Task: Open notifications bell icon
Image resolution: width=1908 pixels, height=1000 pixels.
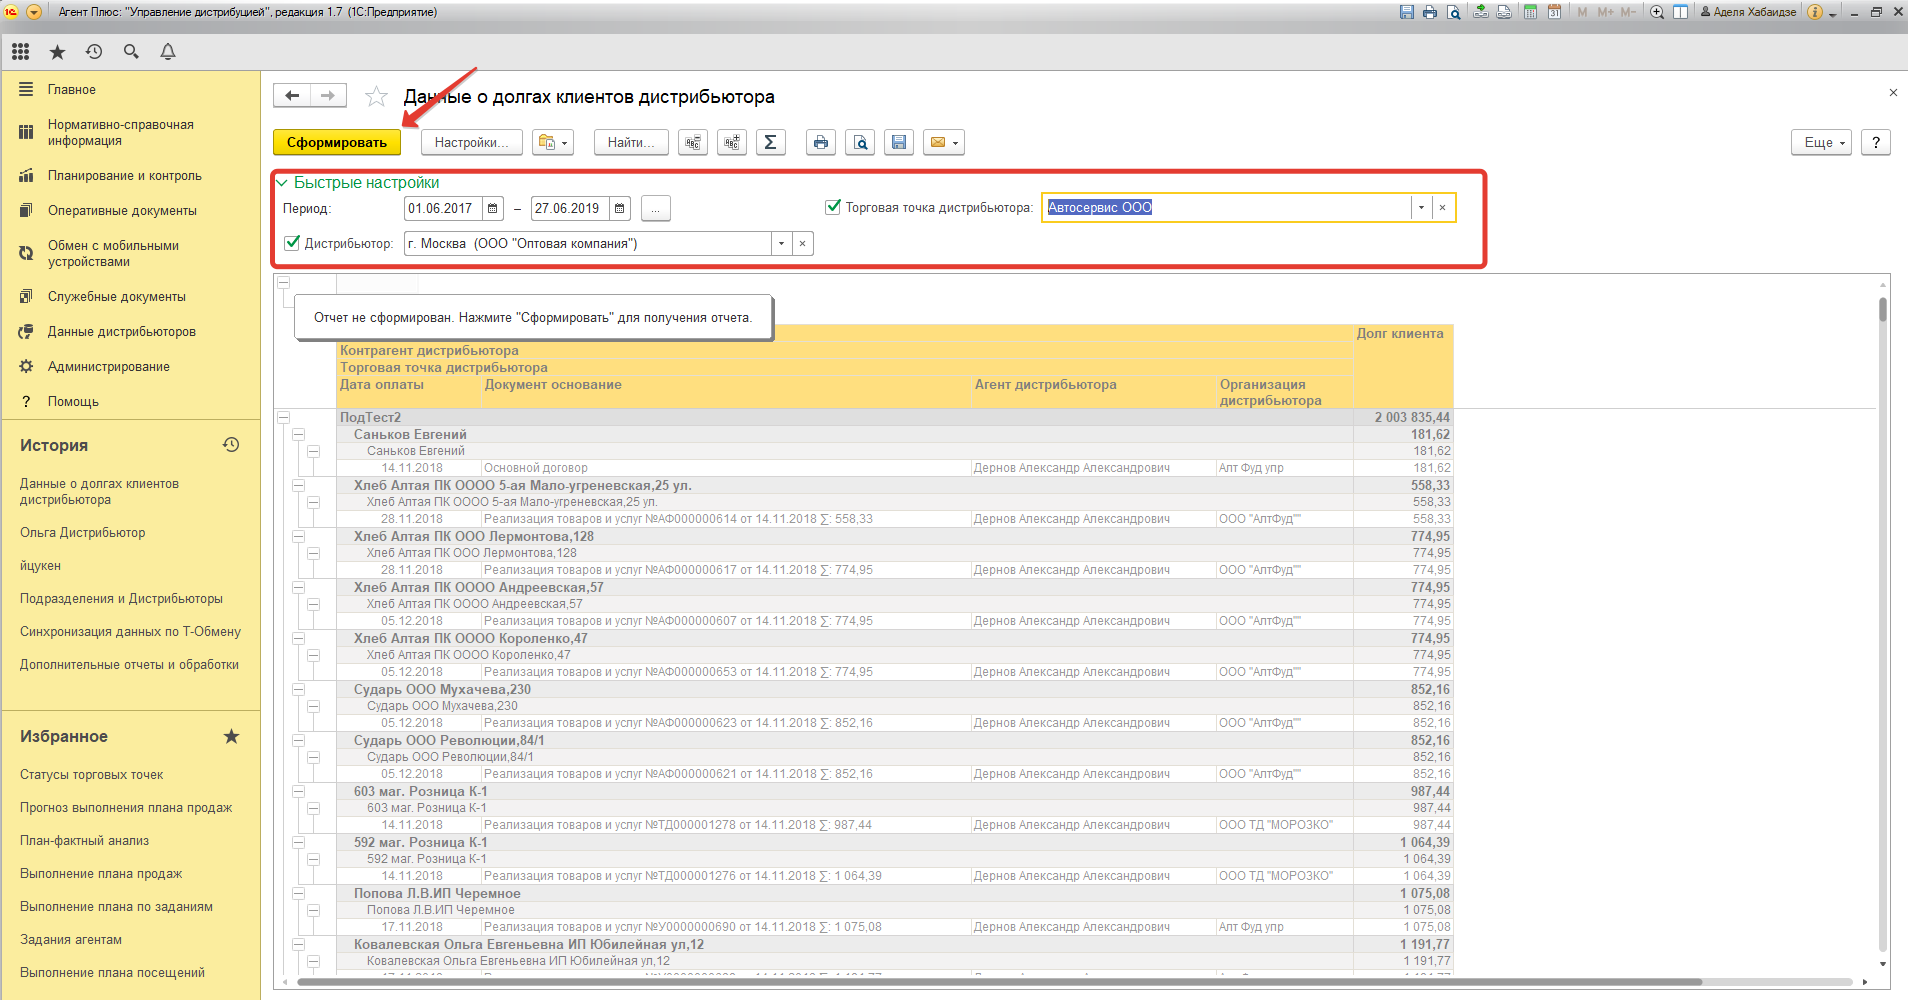Action: point(168,51)
